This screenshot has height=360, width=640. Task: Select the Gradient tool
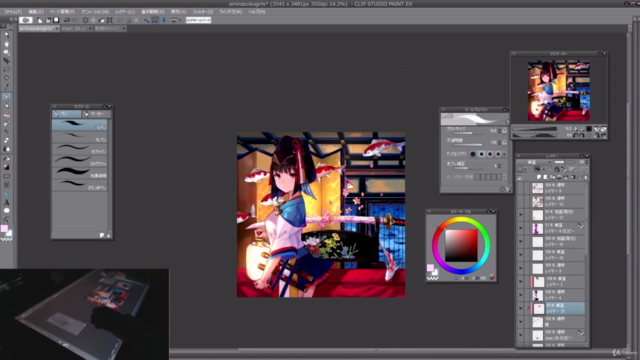(7, 167)
